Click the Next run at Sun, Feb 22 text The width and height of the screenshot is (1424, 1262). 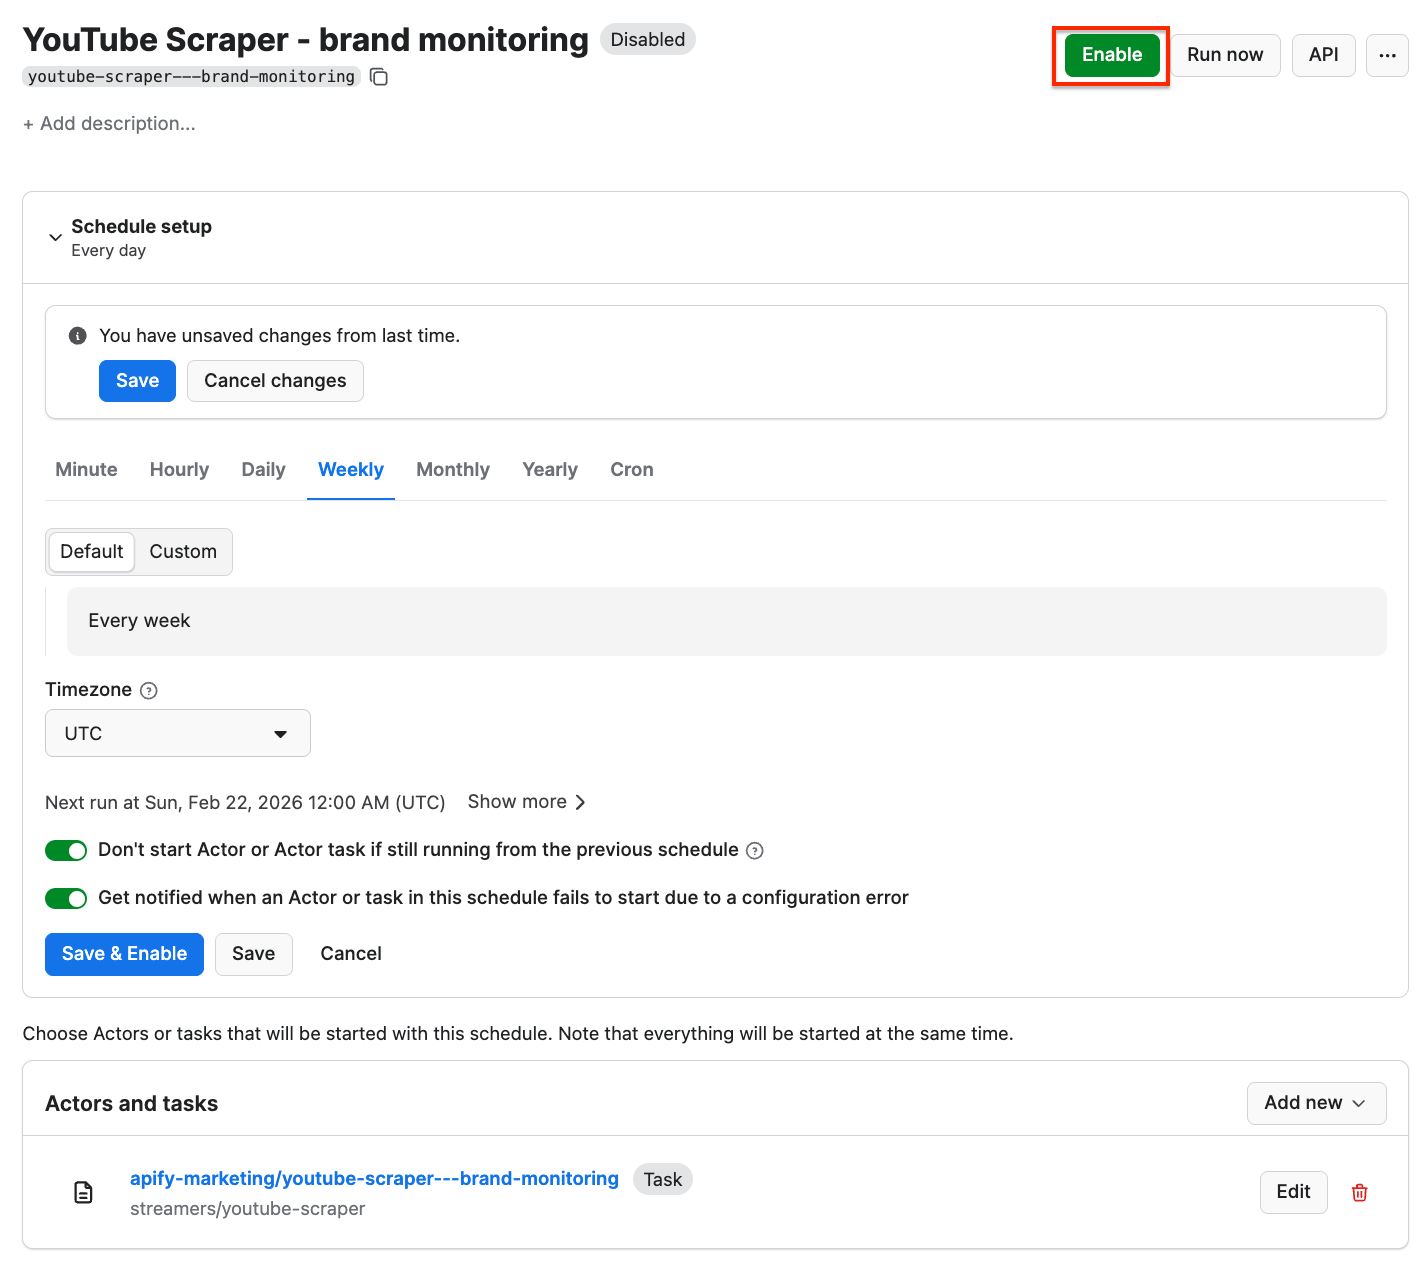[245, 803]
